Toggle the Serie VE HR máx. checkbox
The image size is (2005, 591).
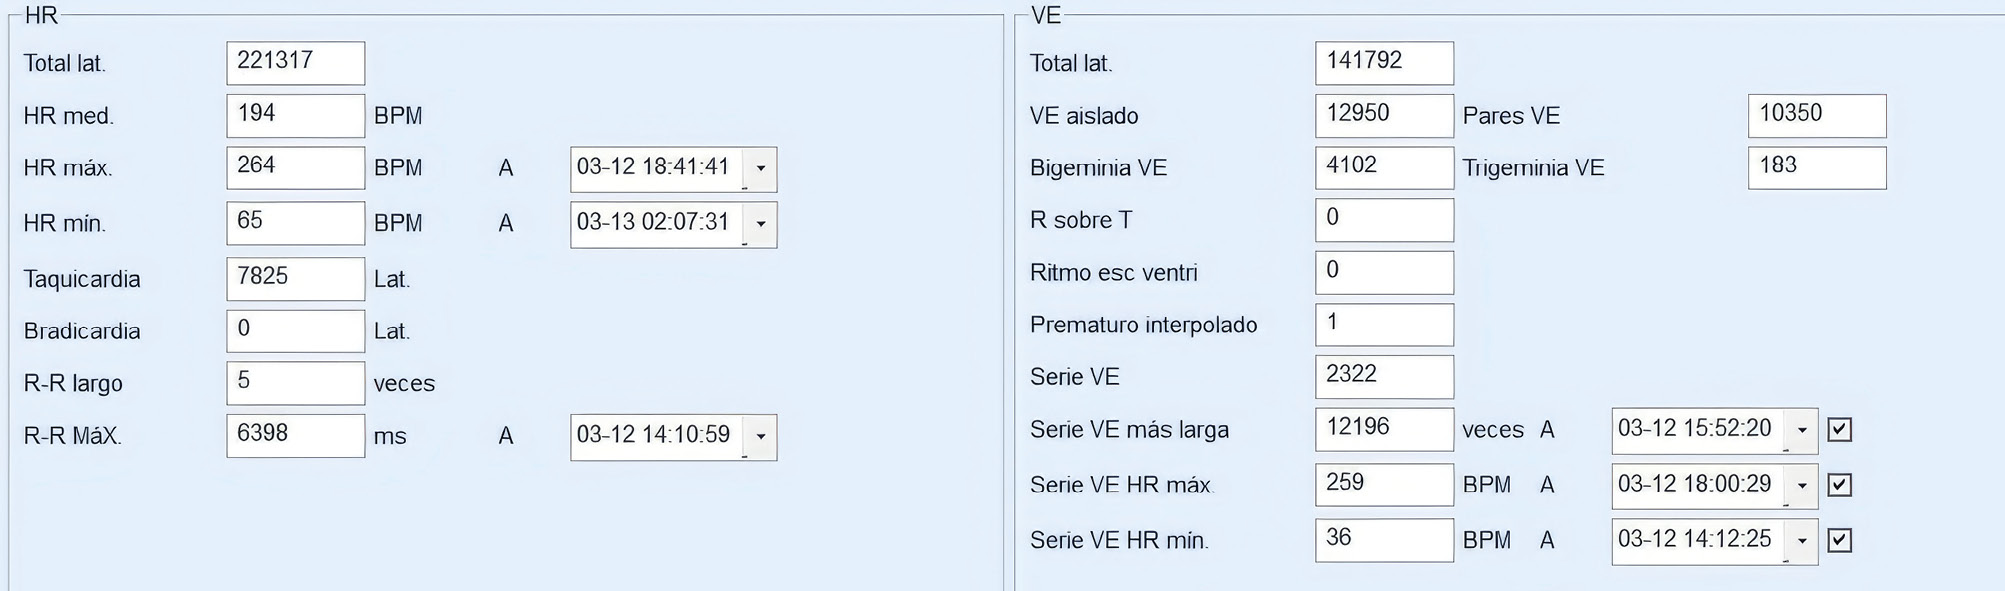pos(1839,485)
